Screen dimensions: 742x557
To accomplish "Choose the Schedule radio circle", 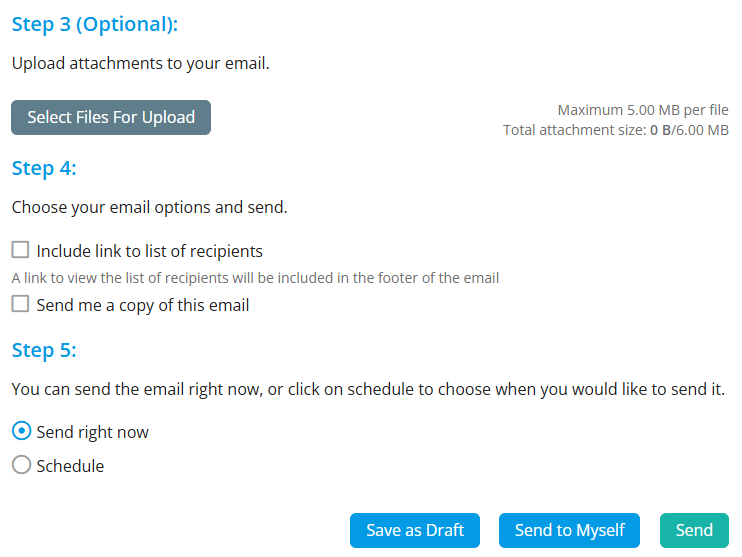I will pos(21,465).
